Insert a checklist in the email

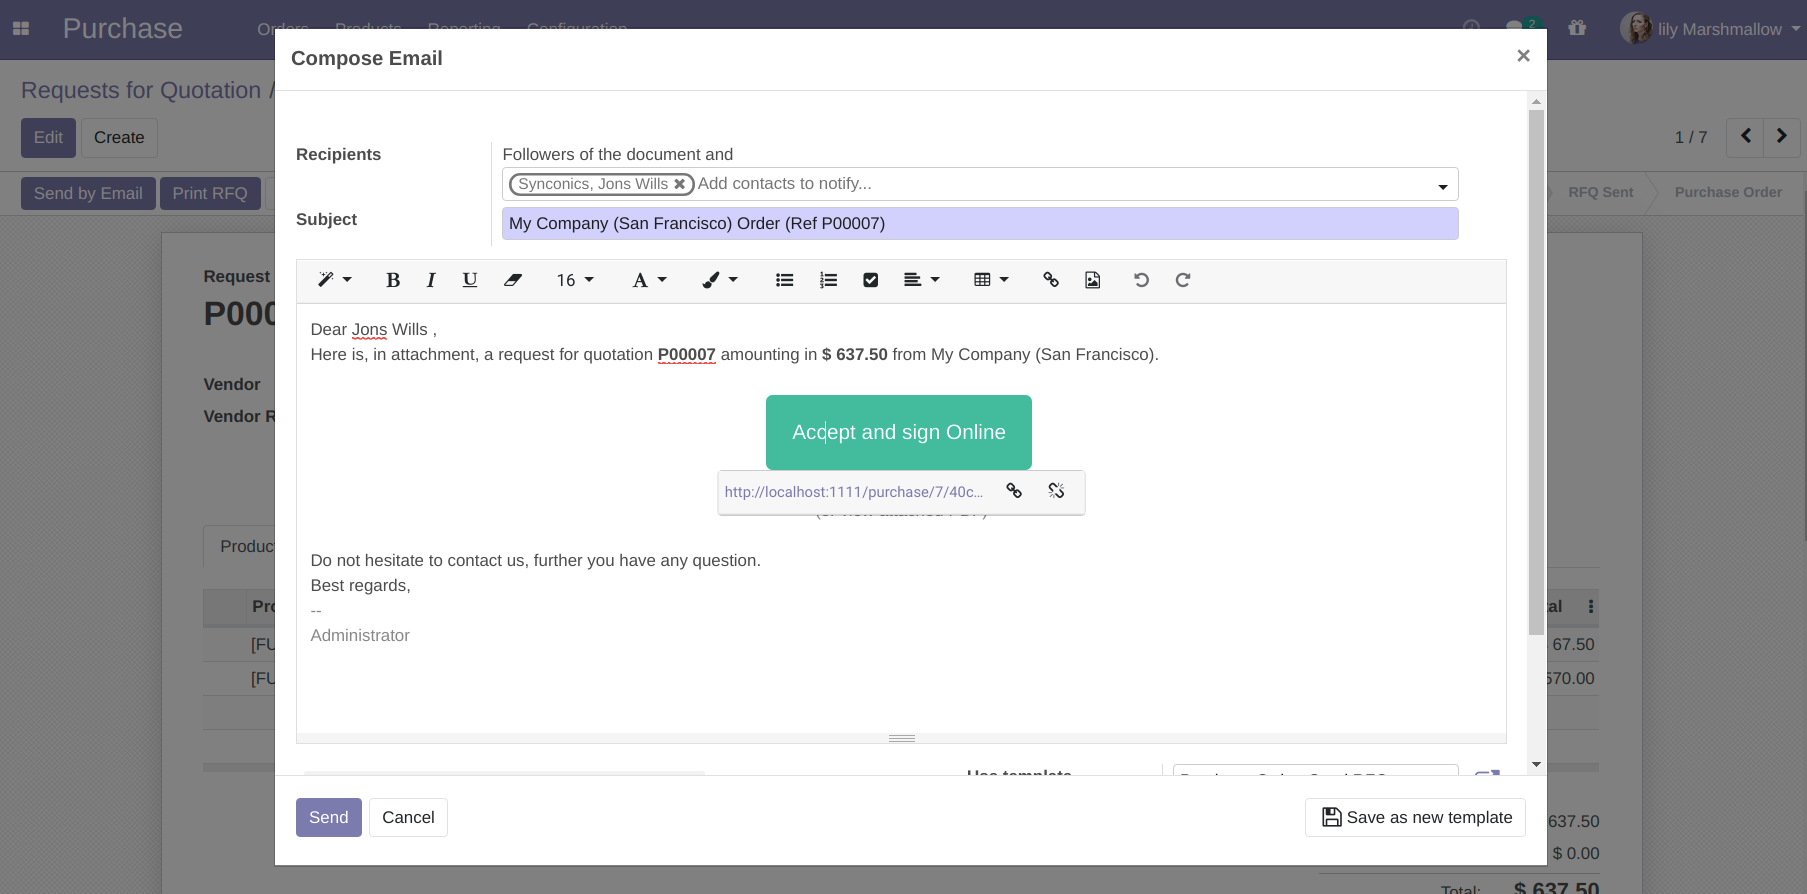coord(871,280)
